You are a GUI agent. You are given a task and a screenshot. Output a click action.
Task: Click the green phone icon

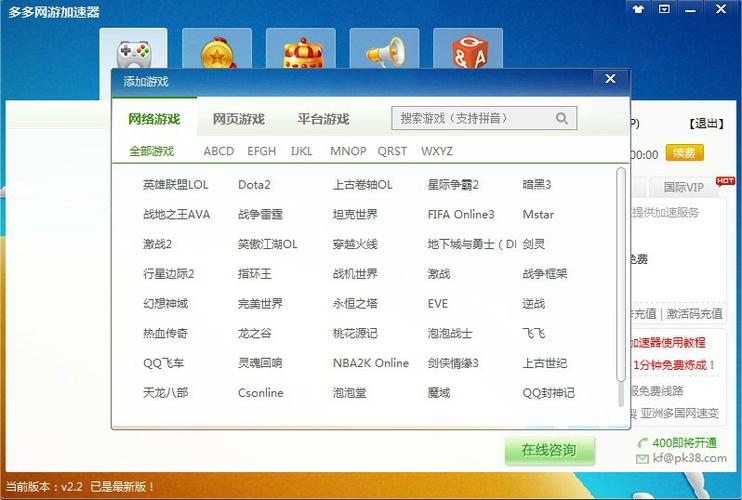pyautogui.click(x=642, y=443)
